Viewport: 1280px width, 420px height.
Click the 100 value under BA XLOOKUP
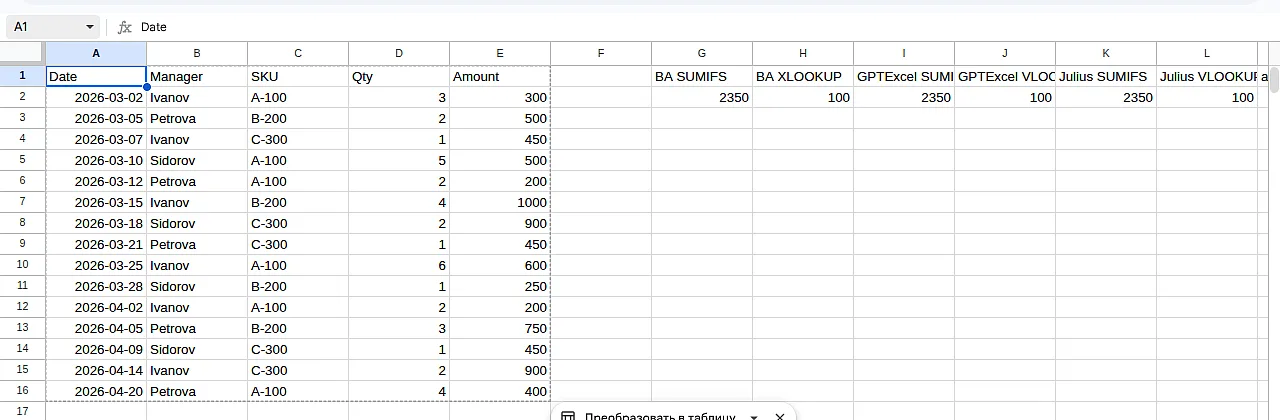(803, 97)
